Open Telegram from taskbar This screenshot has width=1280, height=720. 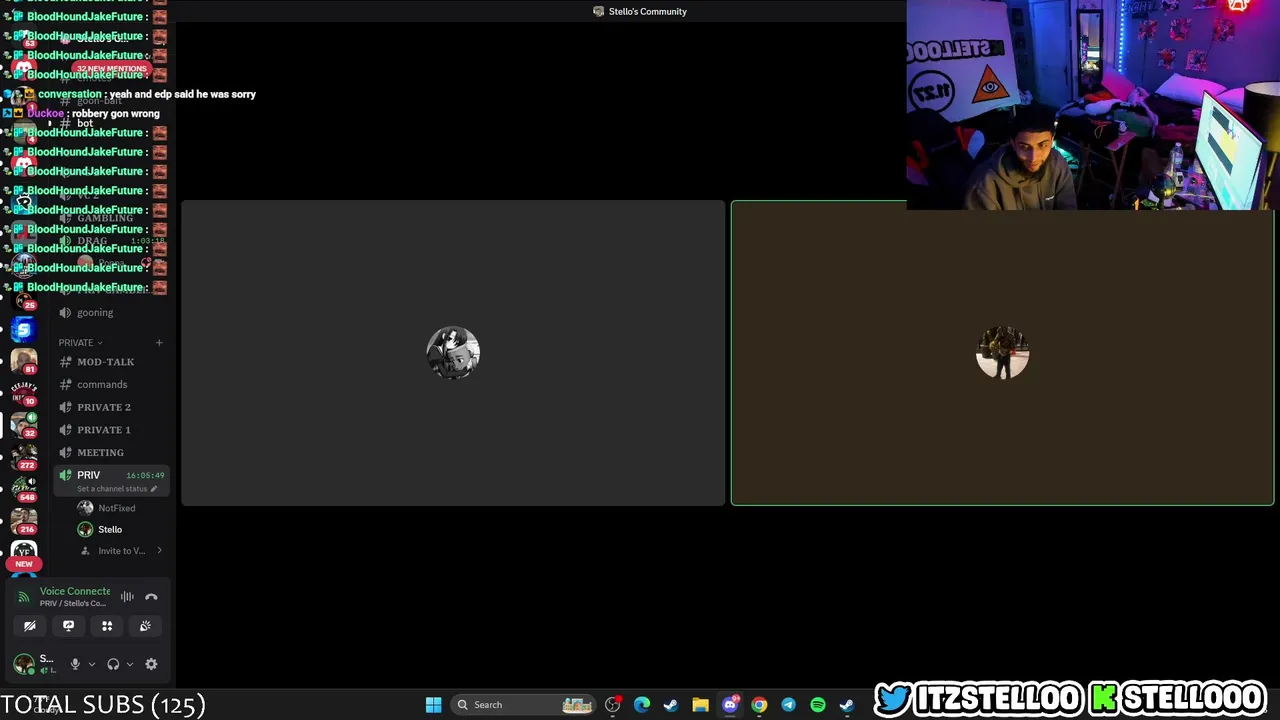point(788,705)
